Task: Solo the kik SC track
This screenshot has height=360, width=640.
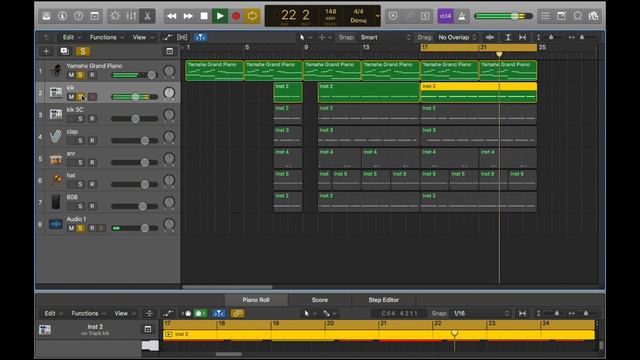Action: coord(80,119)
